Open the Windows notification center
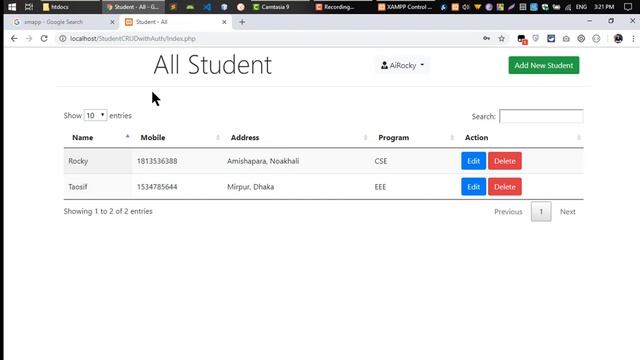The image size is (640, 360). click(x=628, y=7)
